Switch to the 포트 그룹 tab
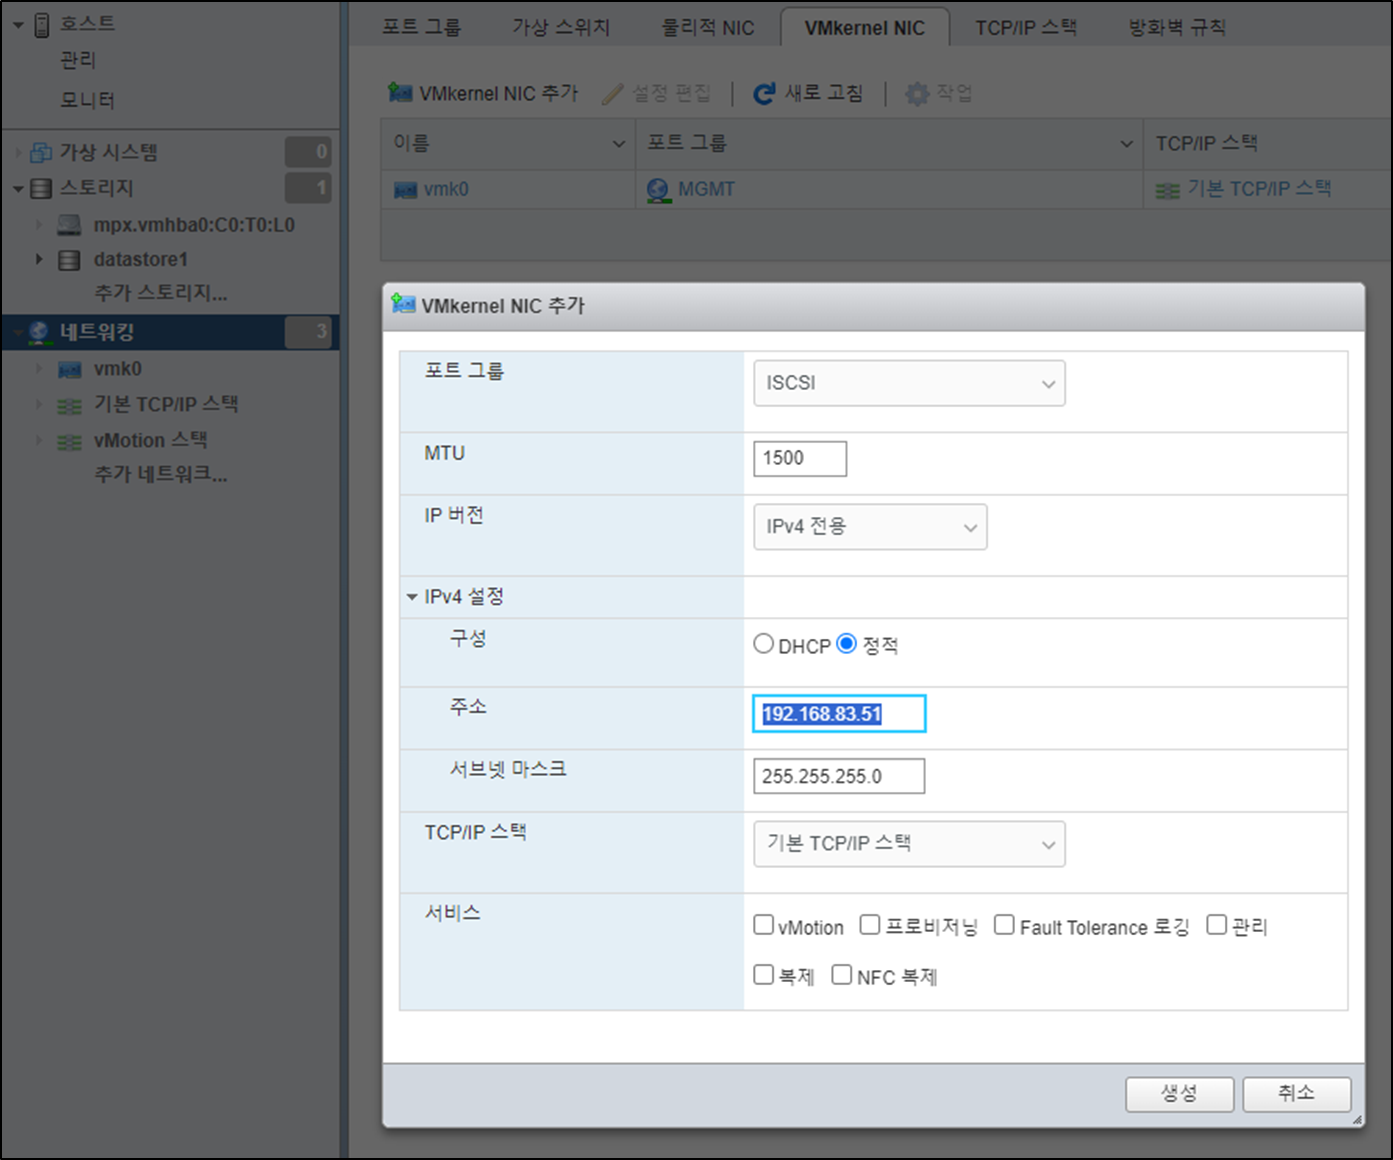The image size is (1393, 1160). [x=422, y=27]
